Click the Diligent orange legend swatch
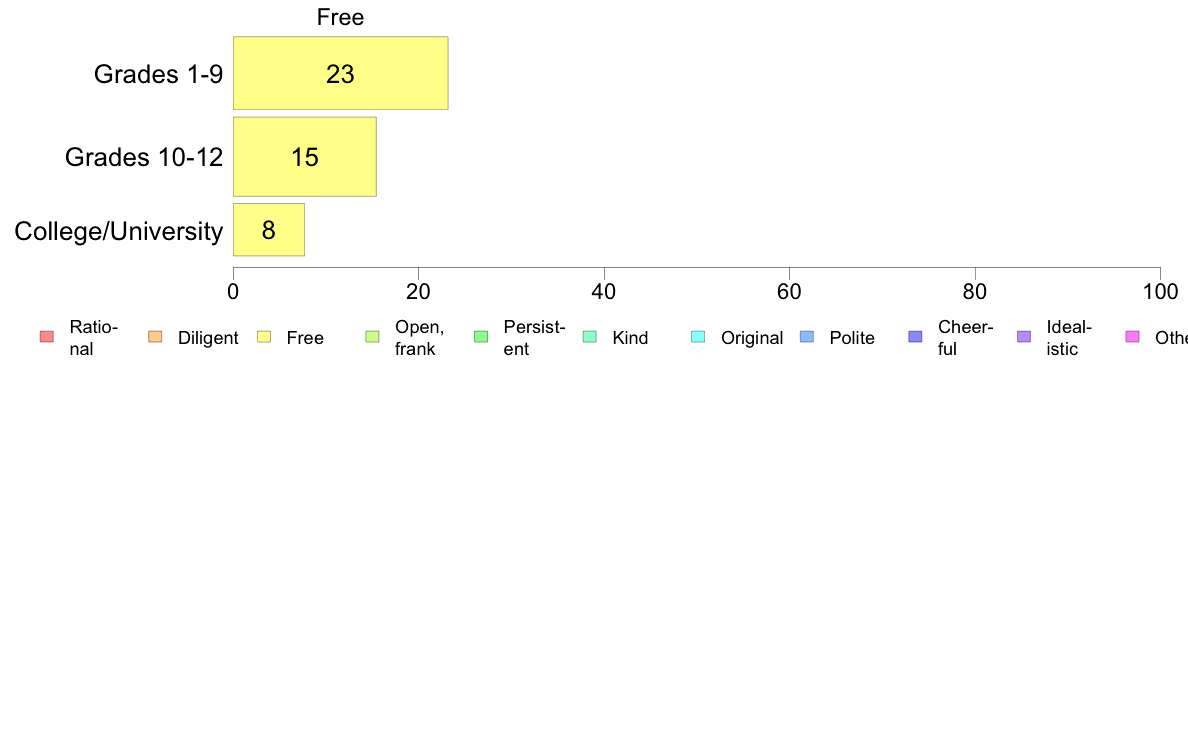 (x=155, y=337)
